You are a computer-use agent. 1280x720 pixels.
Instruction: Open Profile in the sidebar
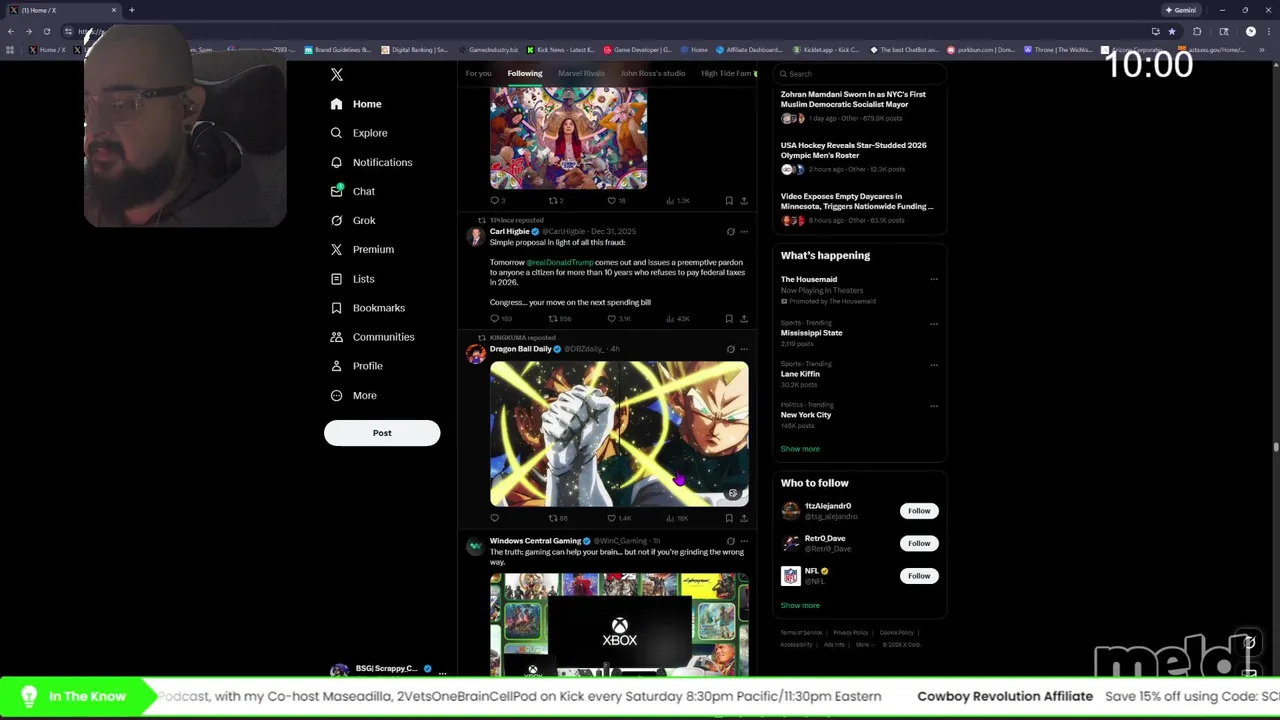tap(357, 366)
